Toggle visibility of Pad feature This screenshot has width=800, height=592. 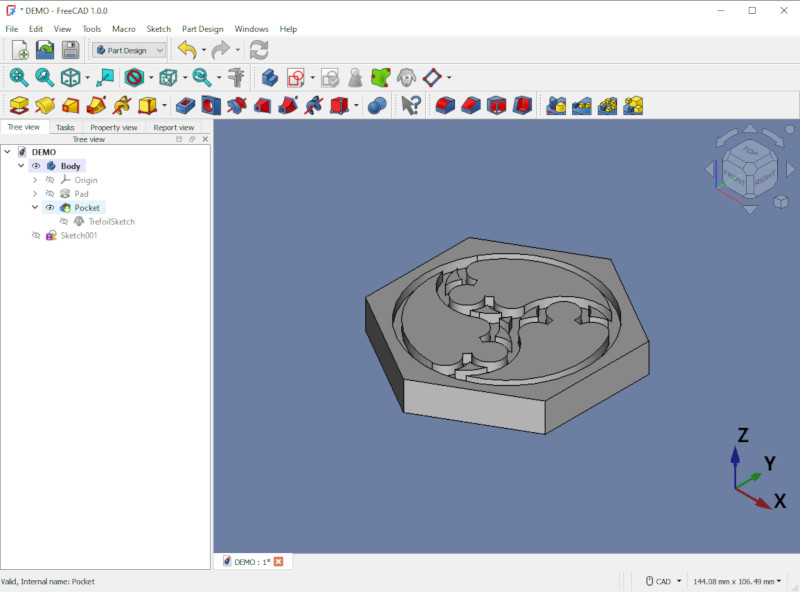click(49, 193)
